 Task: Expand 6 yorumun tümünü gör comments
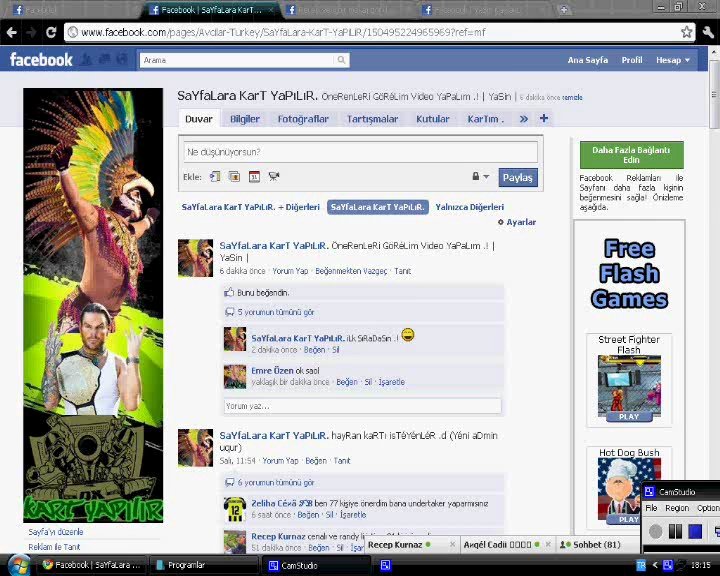276,483
